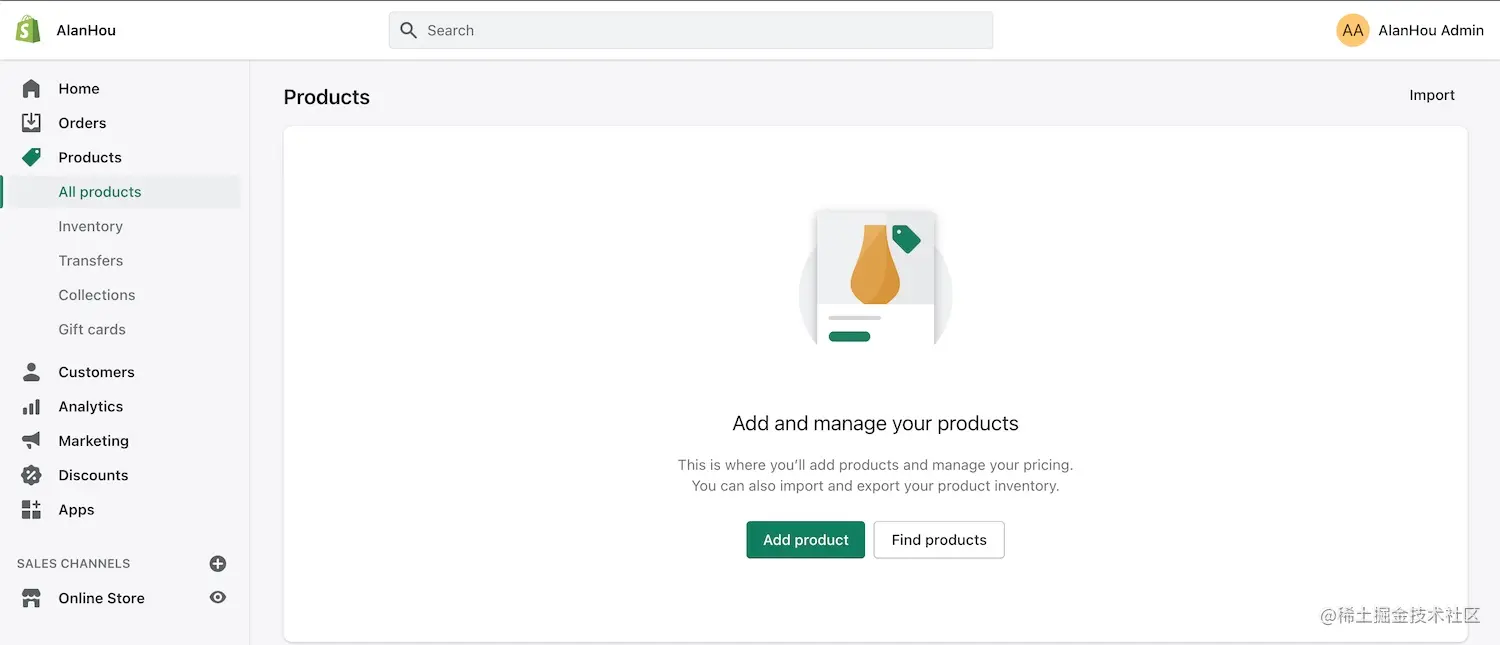Open Apps using the grid icon
1500x645 pixels.
(32, 509)
